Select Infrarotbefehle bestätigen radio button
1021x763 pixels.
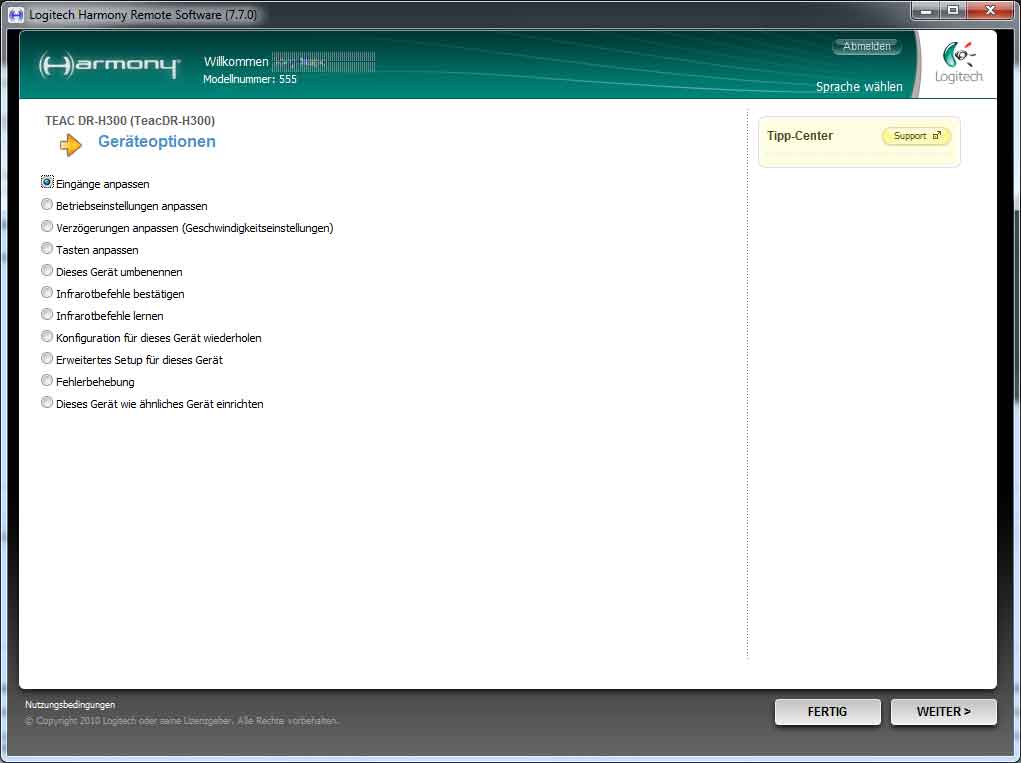[47, 293]
